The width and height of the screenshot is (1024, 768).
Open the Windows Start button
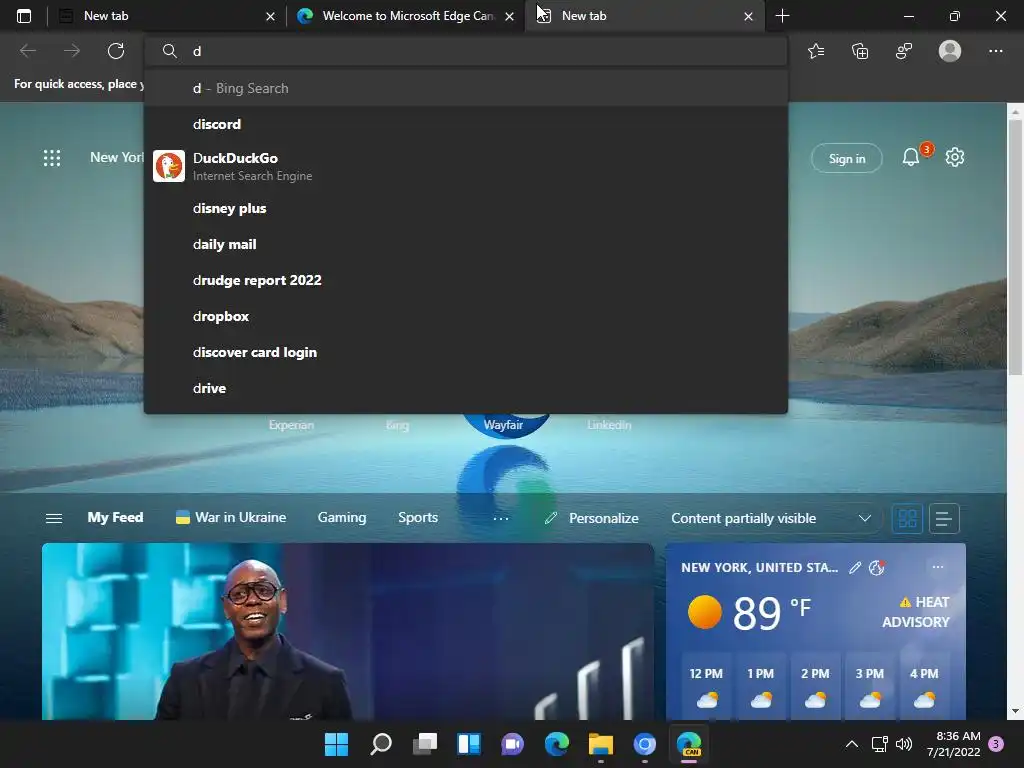tap(337, 744)
